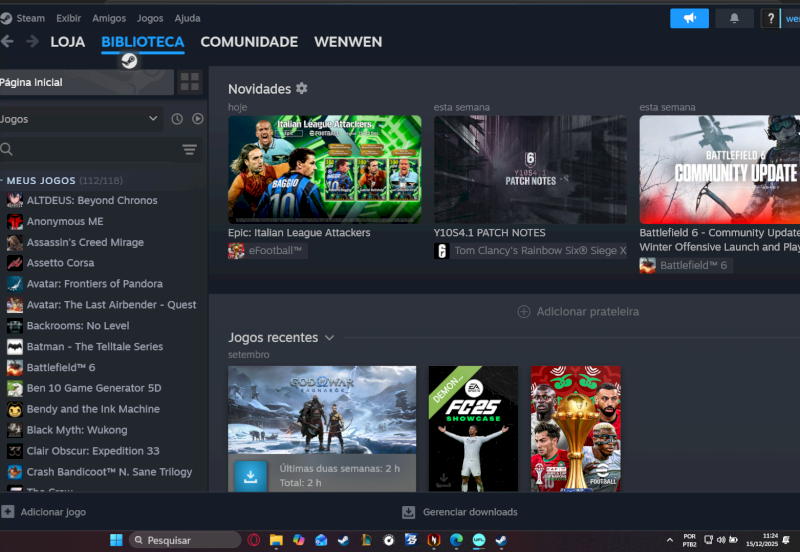800x552 pixels.
Task: Open the eFootball™ news tag
Action: tap(268, 250)
